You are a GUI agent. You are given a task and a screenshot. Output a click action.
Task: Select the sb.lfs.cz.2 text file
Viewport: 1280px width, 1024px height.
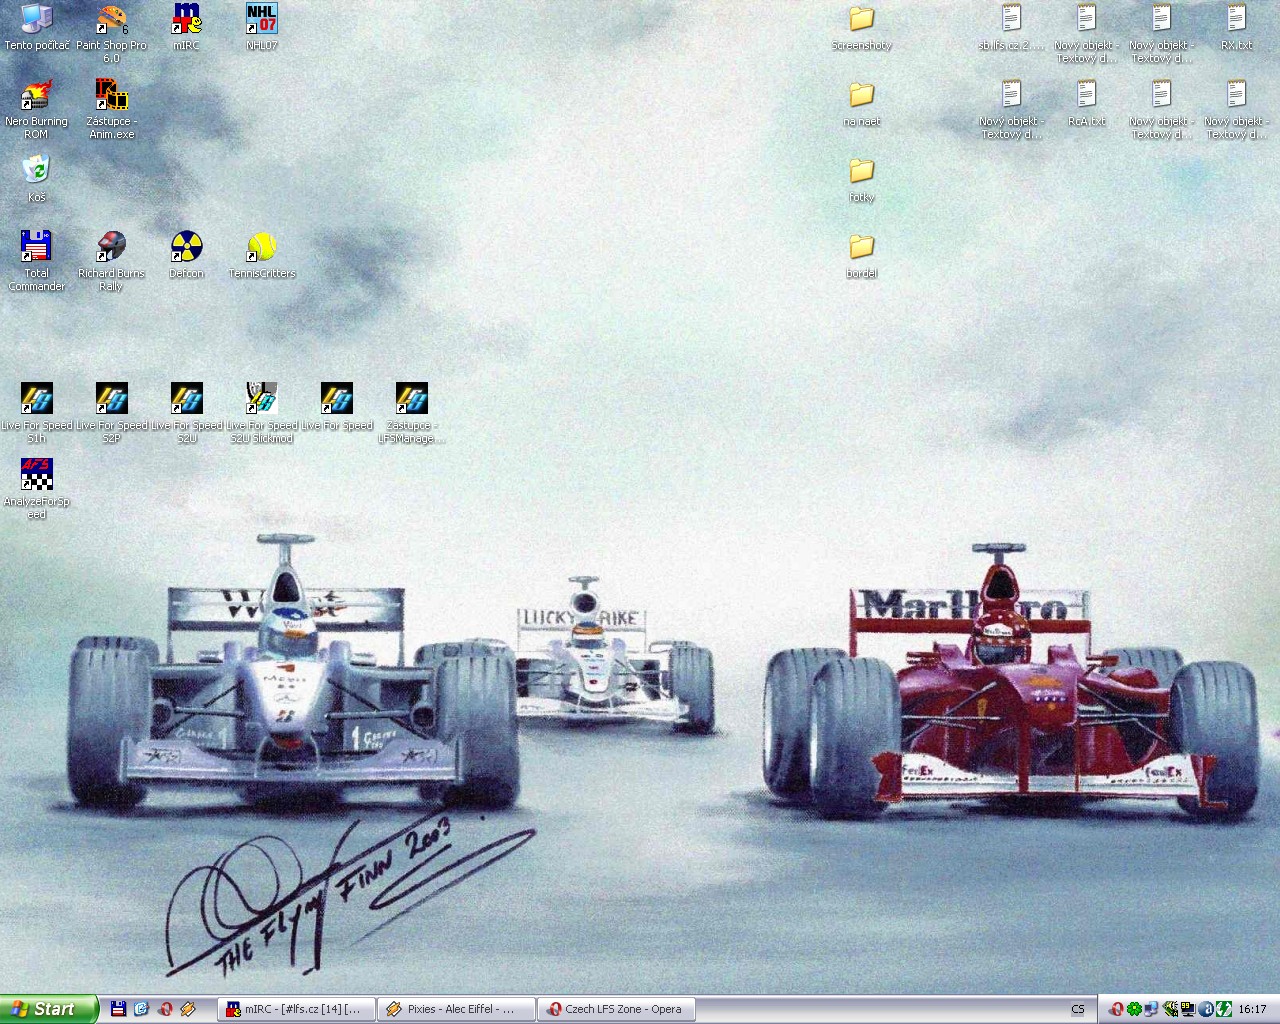coord(1012,27)
